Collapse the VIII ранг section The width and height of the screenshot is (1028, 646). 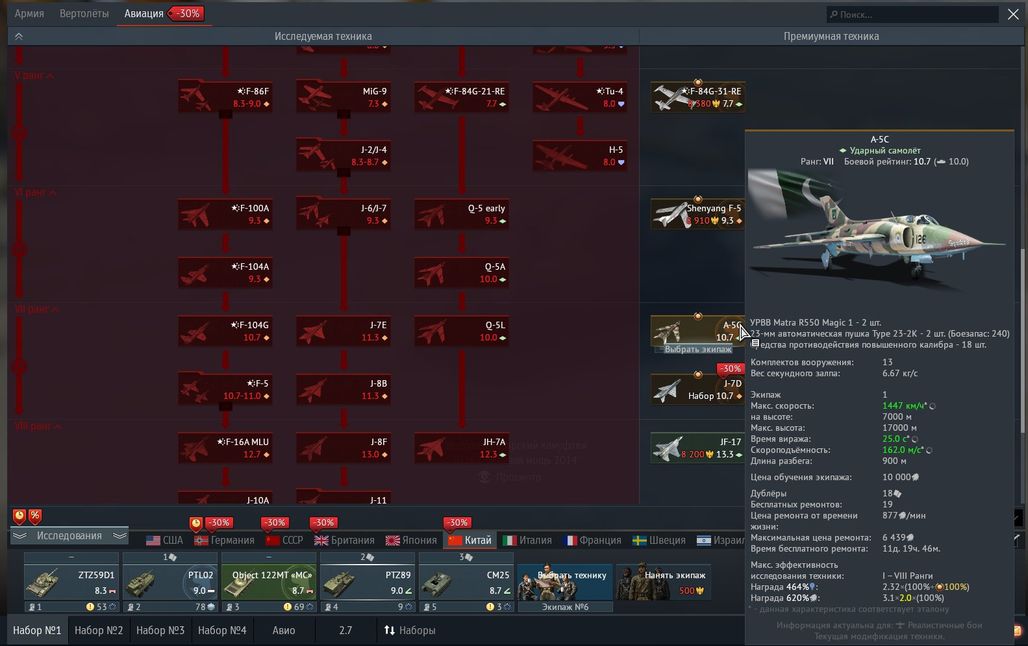pyautogui.click(x=37, y=426)
